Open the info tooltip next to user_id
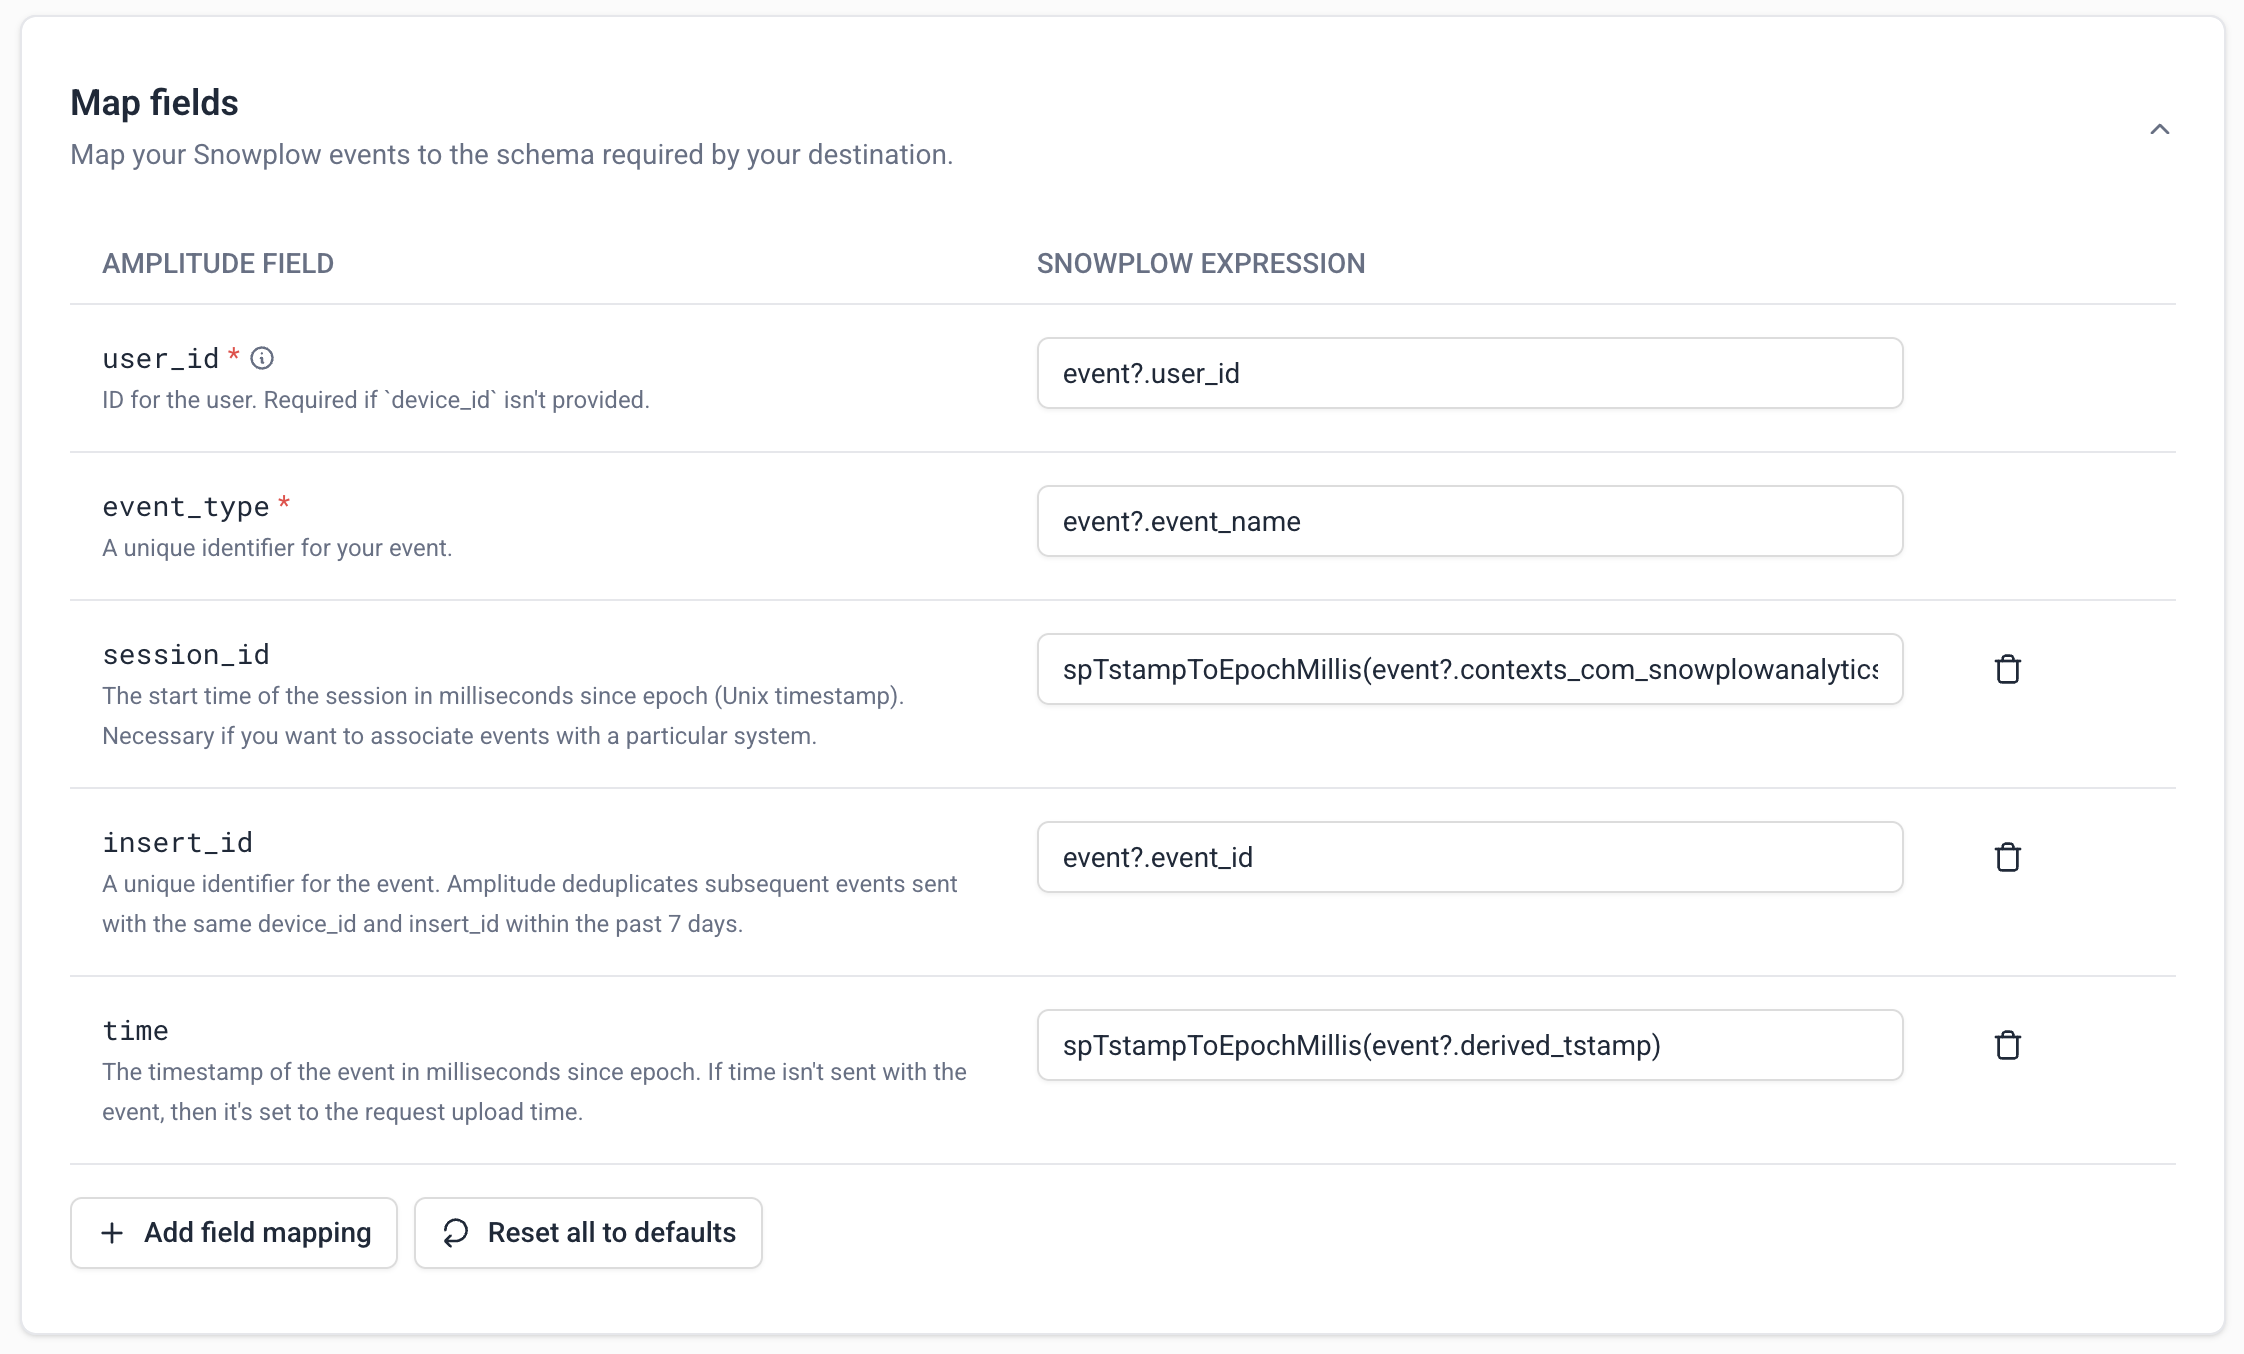Viewport: 2244px width, 1354px height. pos(263,358)
